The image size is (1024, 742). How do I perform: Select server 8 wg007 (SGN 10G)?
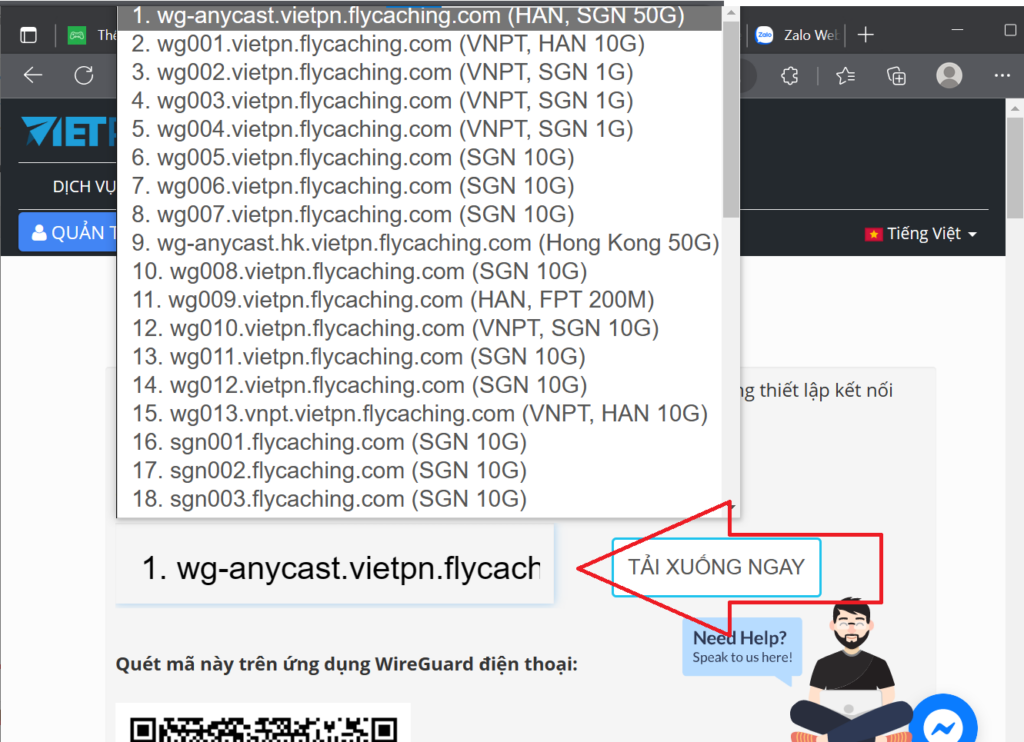[419, 214]
